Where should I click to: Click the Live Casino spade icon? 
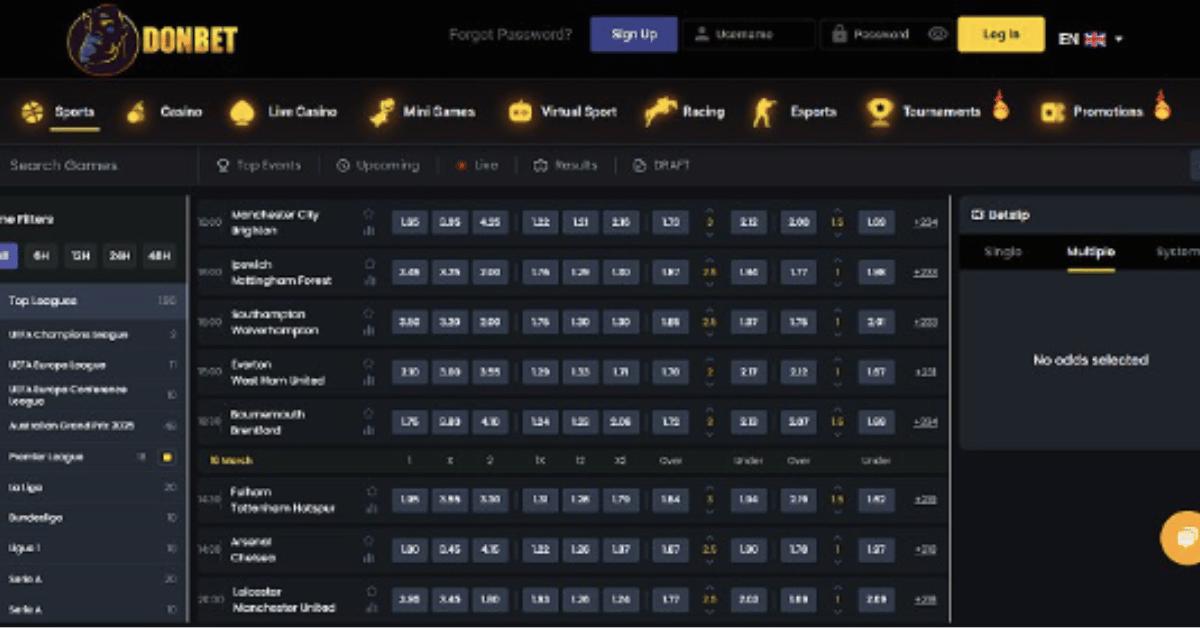(242, 112)
